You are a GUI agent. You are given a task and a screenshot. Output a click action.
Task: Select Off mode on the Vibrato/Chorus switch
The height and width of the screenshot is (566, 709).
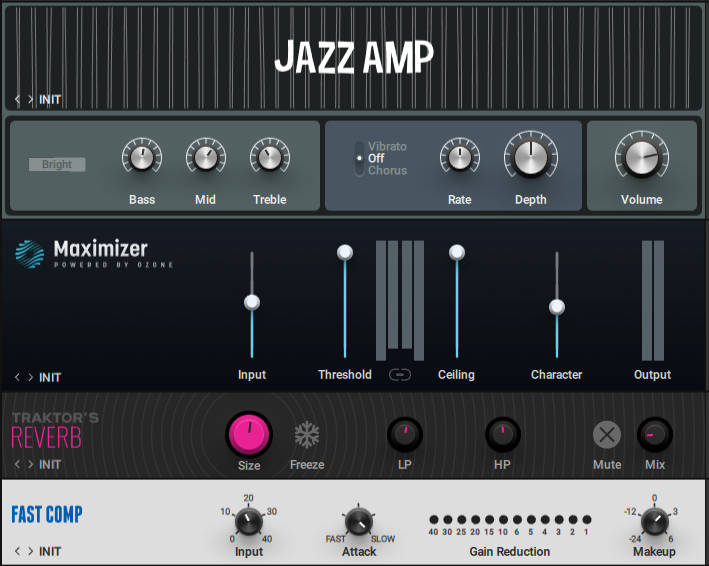pyautogui.click(x=376, y=158)
